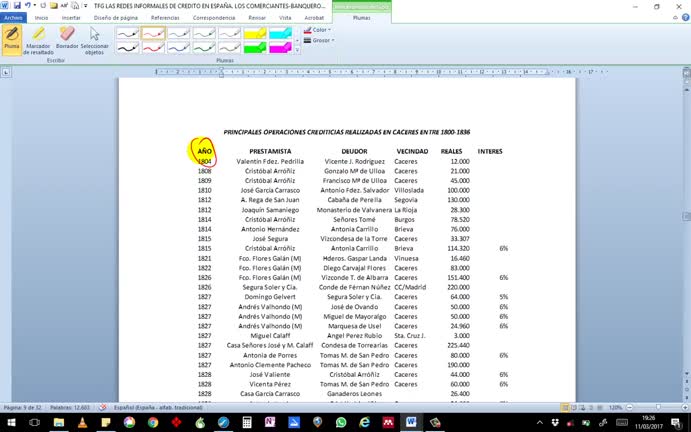This screenshot has height=432, width=691.
Task: Open the Vista tab
Action: (x=285, y=18)
